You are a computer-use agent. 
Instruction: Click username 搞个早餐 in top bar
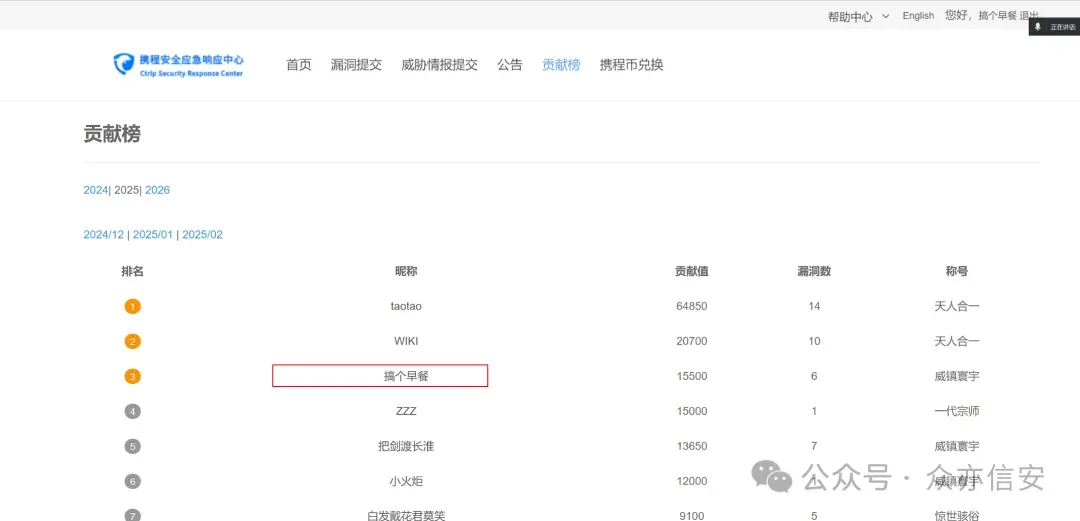click(x=997, y=16)
